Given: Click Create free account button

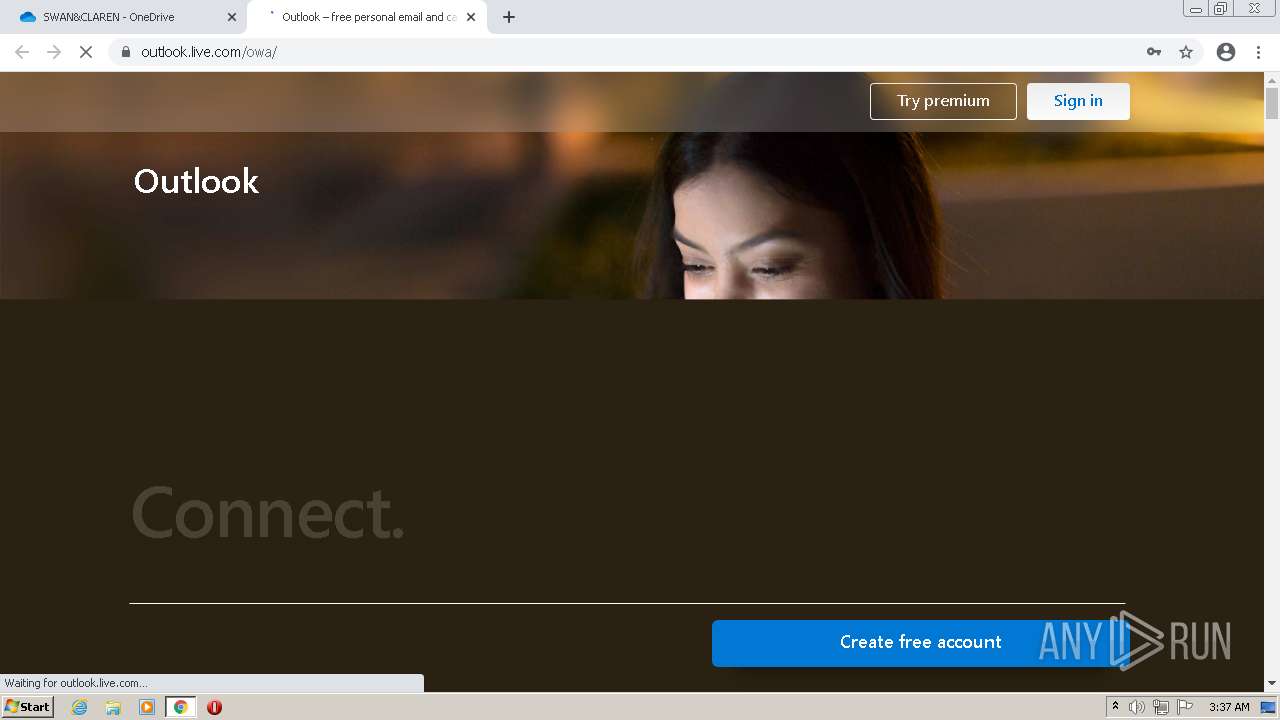Looking at the screenshot, I should 920,643.
